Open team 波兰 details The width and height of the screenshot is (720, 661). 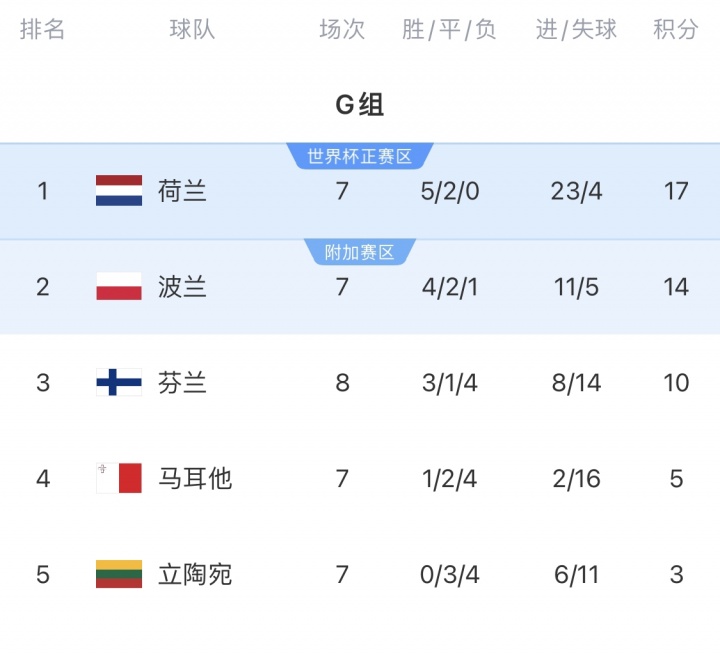[x=182, y=287]
